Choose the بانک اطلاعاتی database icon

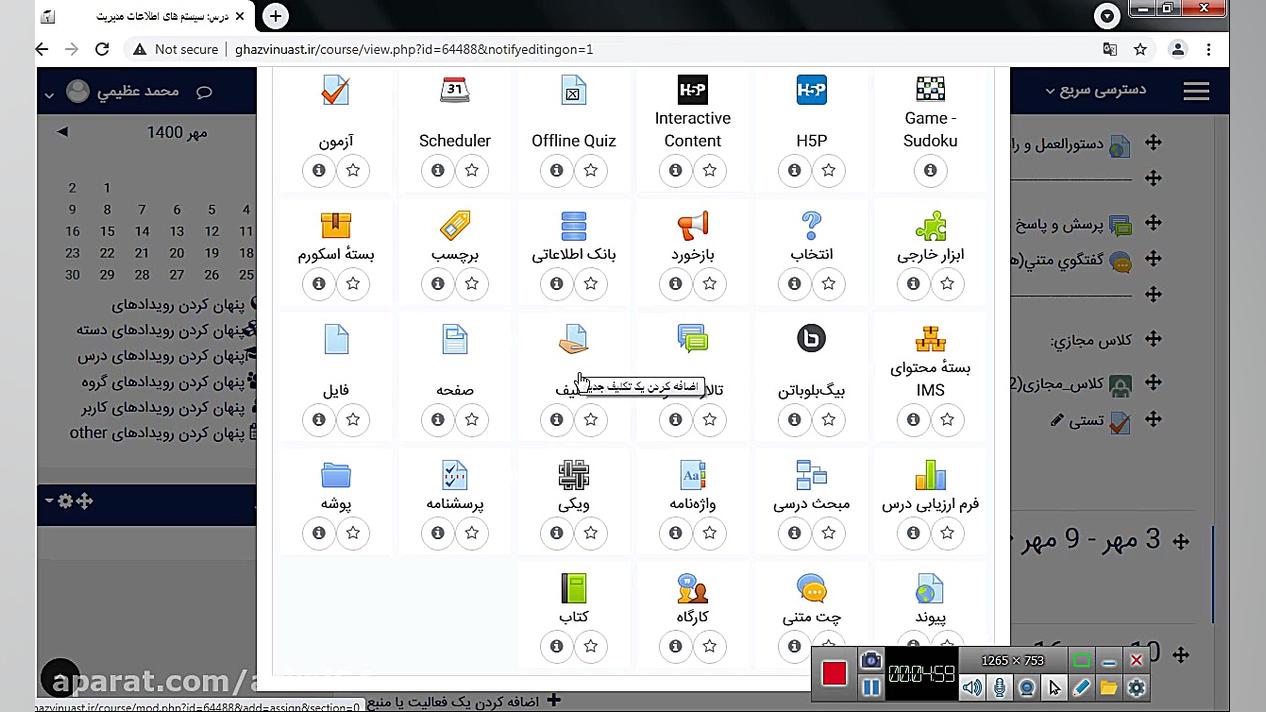pyautogui.click(x=573, y=226)
